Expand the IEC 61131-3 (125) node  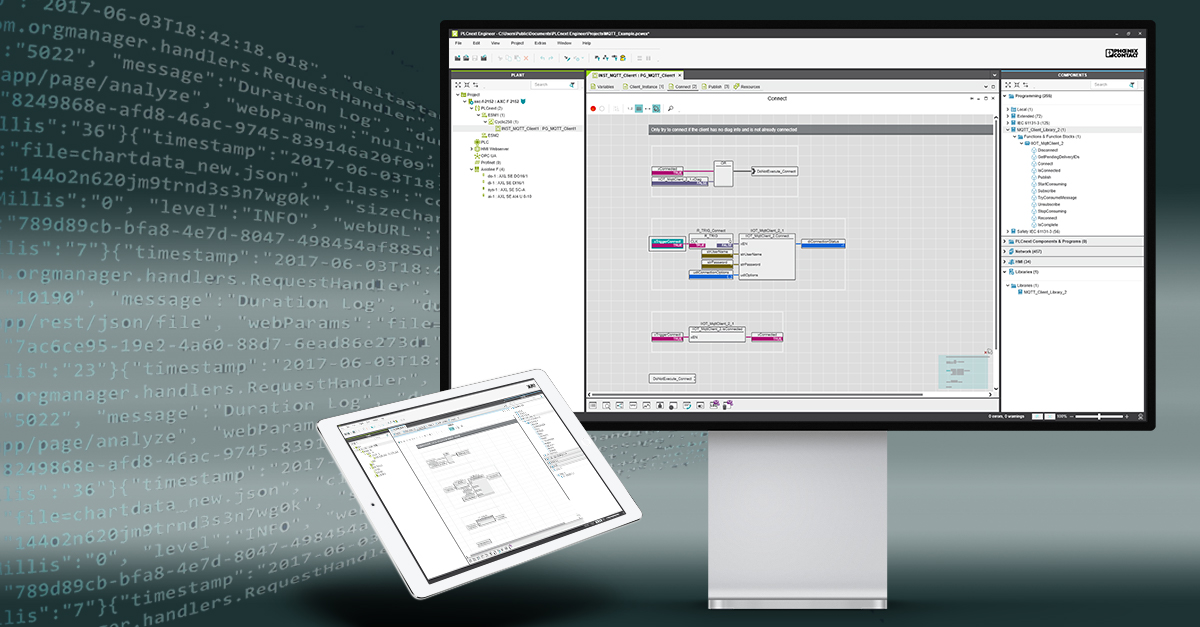tap(1008, 123)
